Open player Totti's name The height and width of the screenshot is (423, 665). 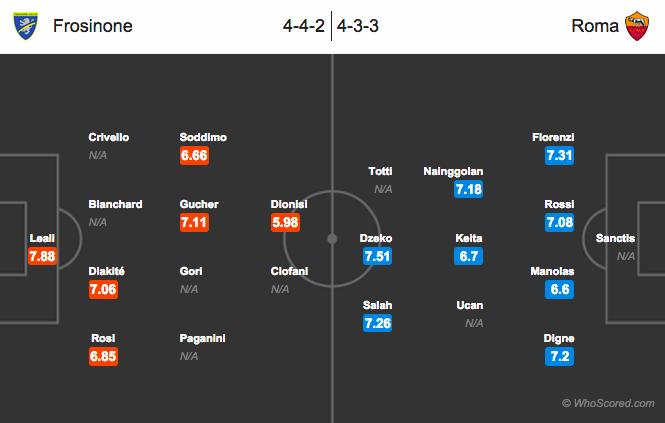[x=380, y=171]
